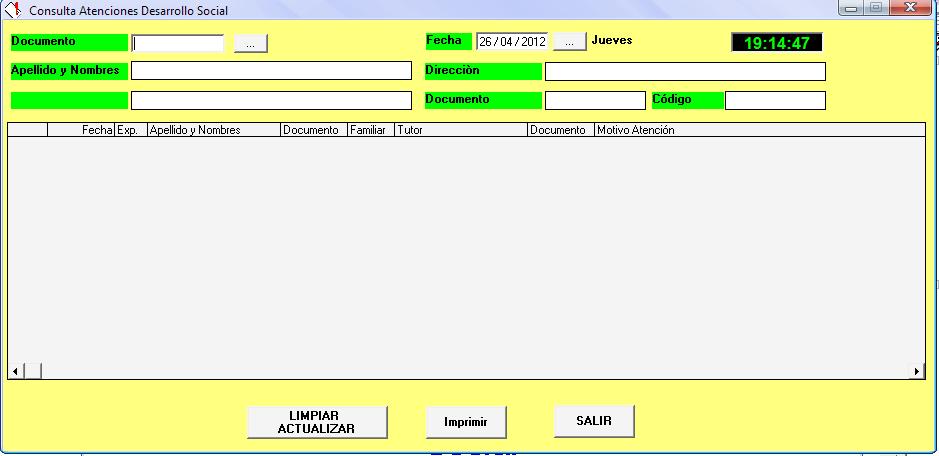Focus the Código input field

tap(774, 101)
